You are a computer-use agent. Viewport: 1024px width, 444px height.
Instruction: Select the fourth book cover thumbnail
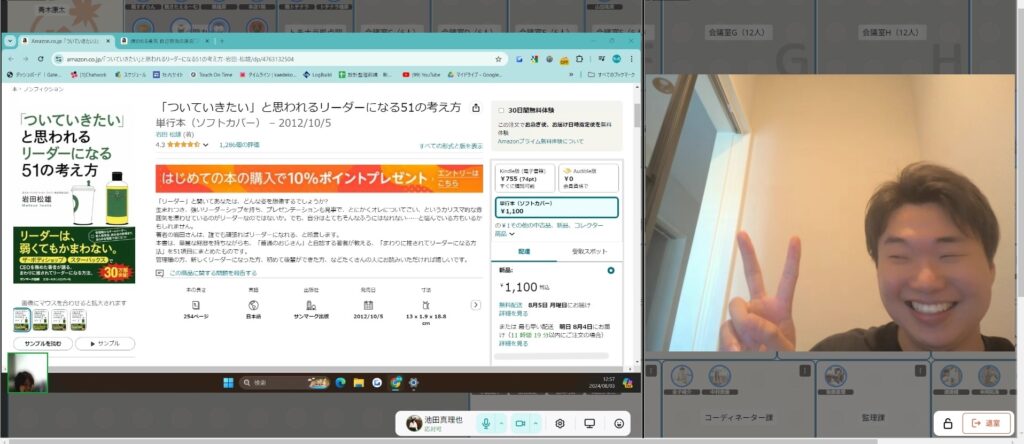point(78,320)
